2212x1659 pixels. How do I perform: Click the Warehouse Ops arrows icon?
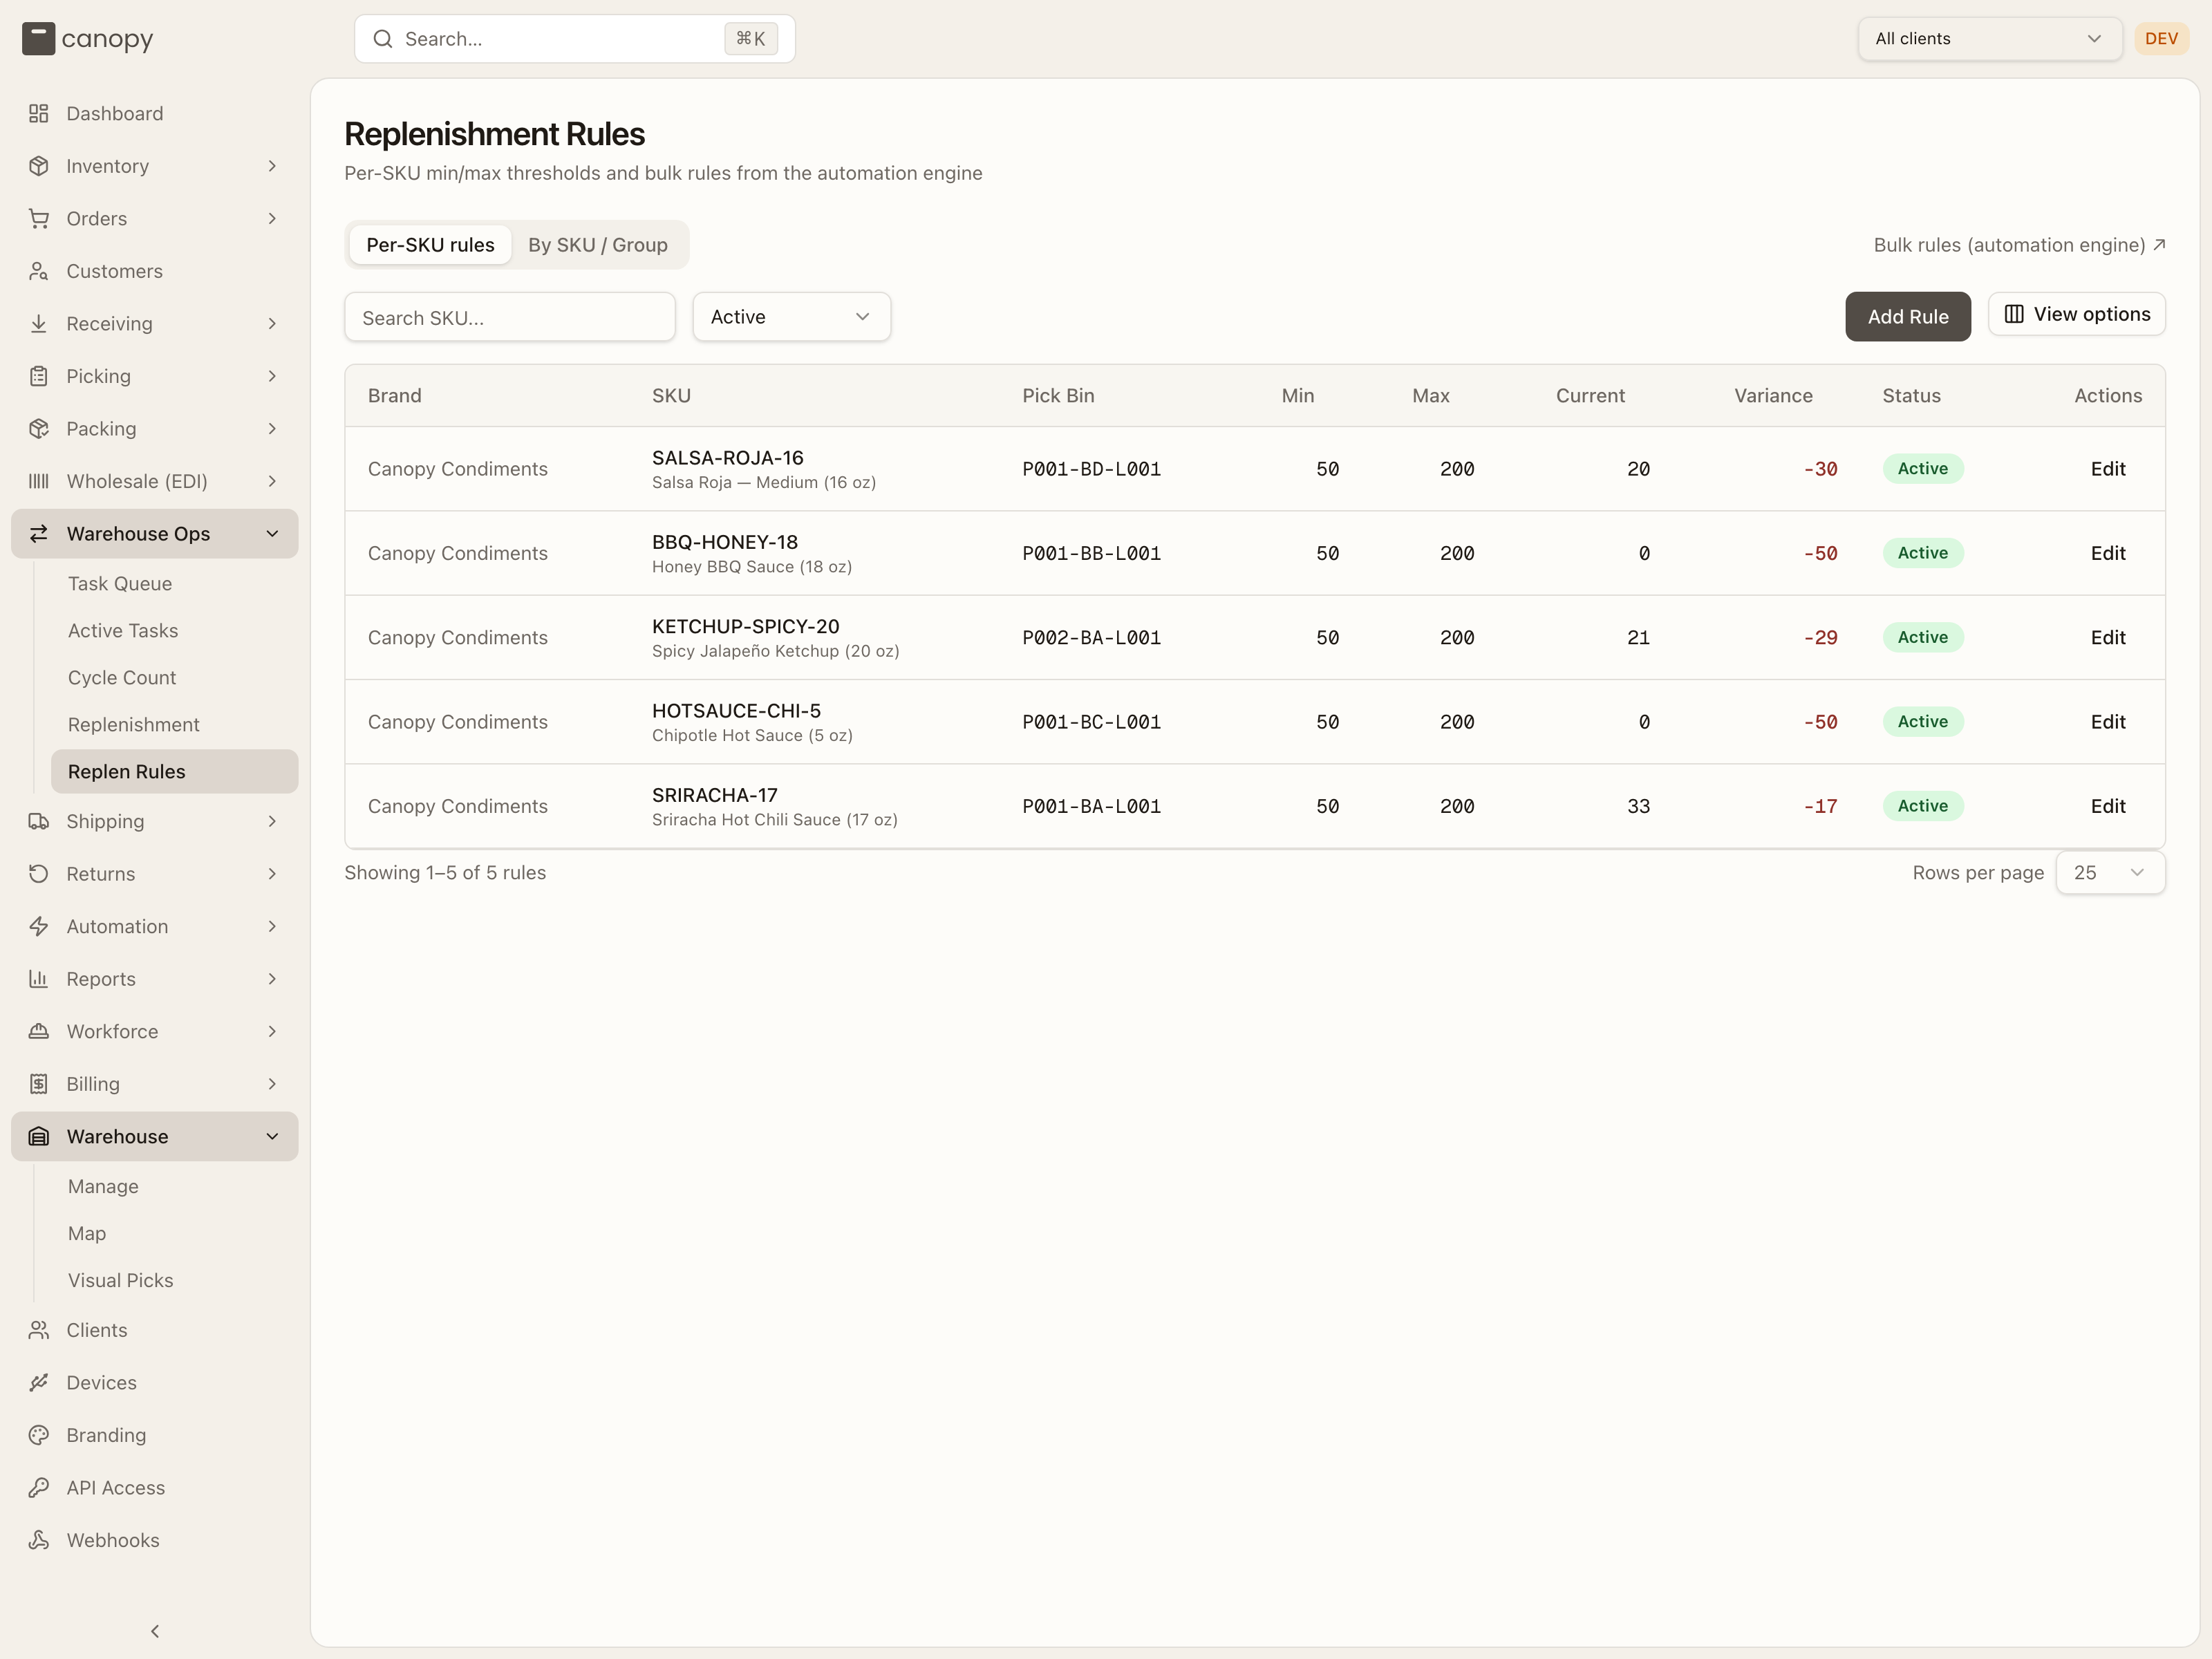[x=38, y=534]
